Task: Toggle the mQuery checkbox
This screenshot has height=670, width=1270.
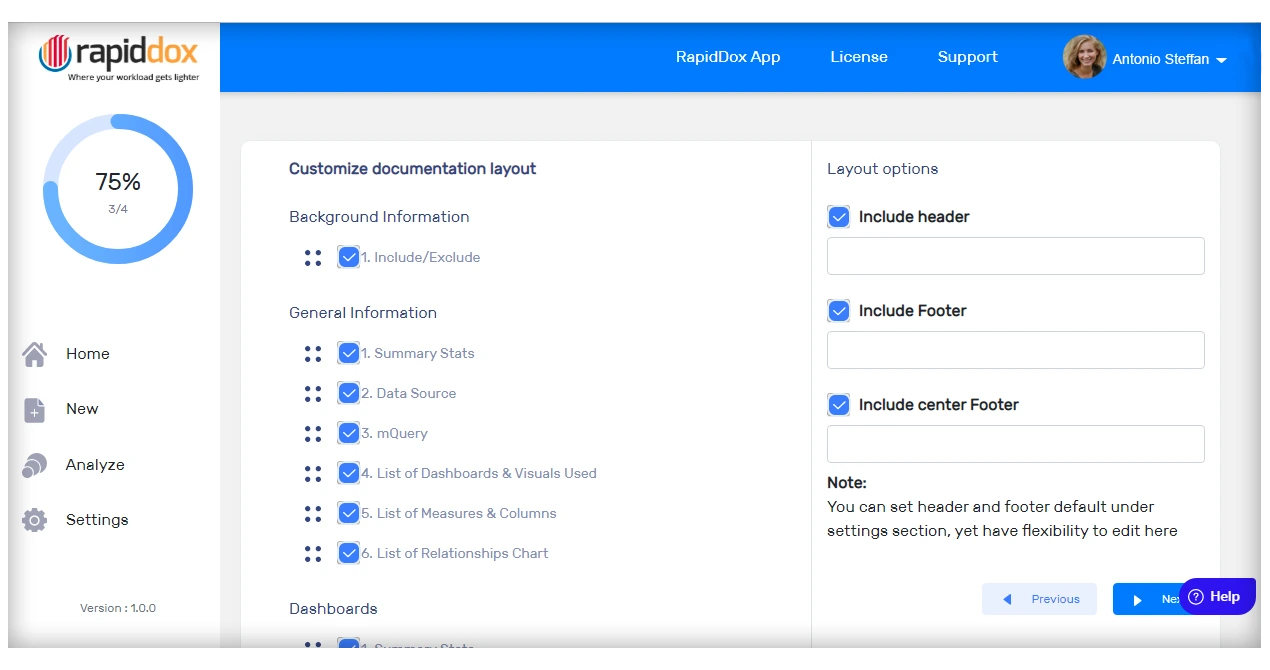Action: (x=348, y=433)
